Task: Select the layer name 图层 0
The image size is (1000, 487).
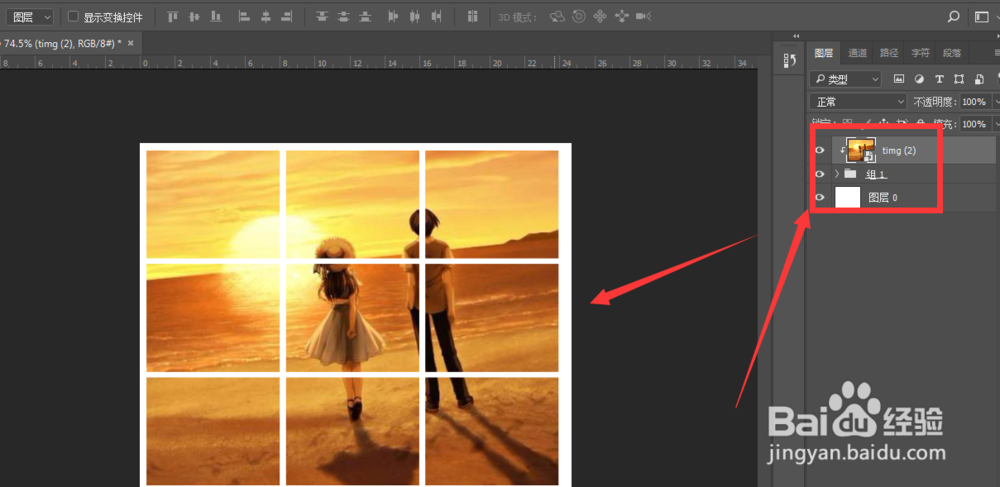Action: [883, 198]
